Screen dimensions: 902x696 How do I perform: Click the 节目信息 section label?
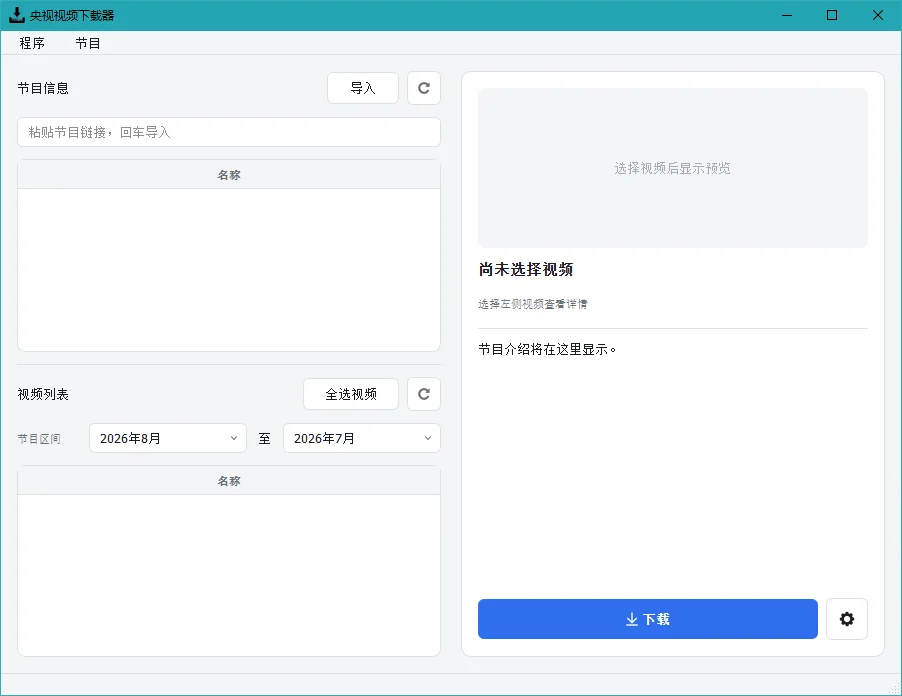point(43,88)
